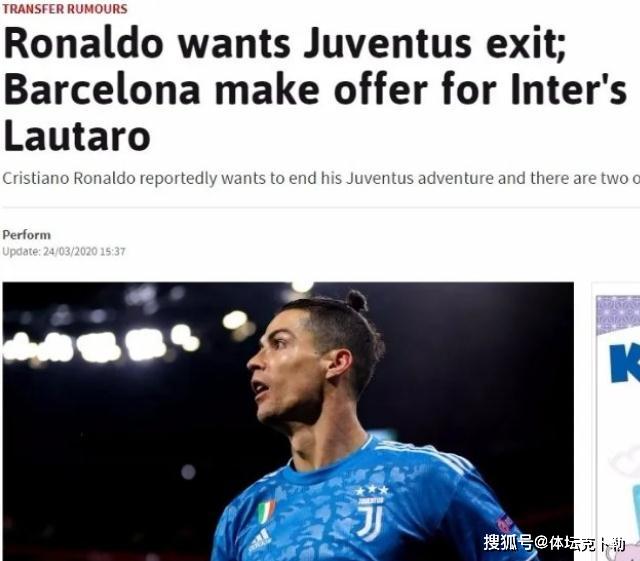The height and width of the screenshot is (561, 640).
Task: Click the three stars above the crest
Action: [371, 490]
